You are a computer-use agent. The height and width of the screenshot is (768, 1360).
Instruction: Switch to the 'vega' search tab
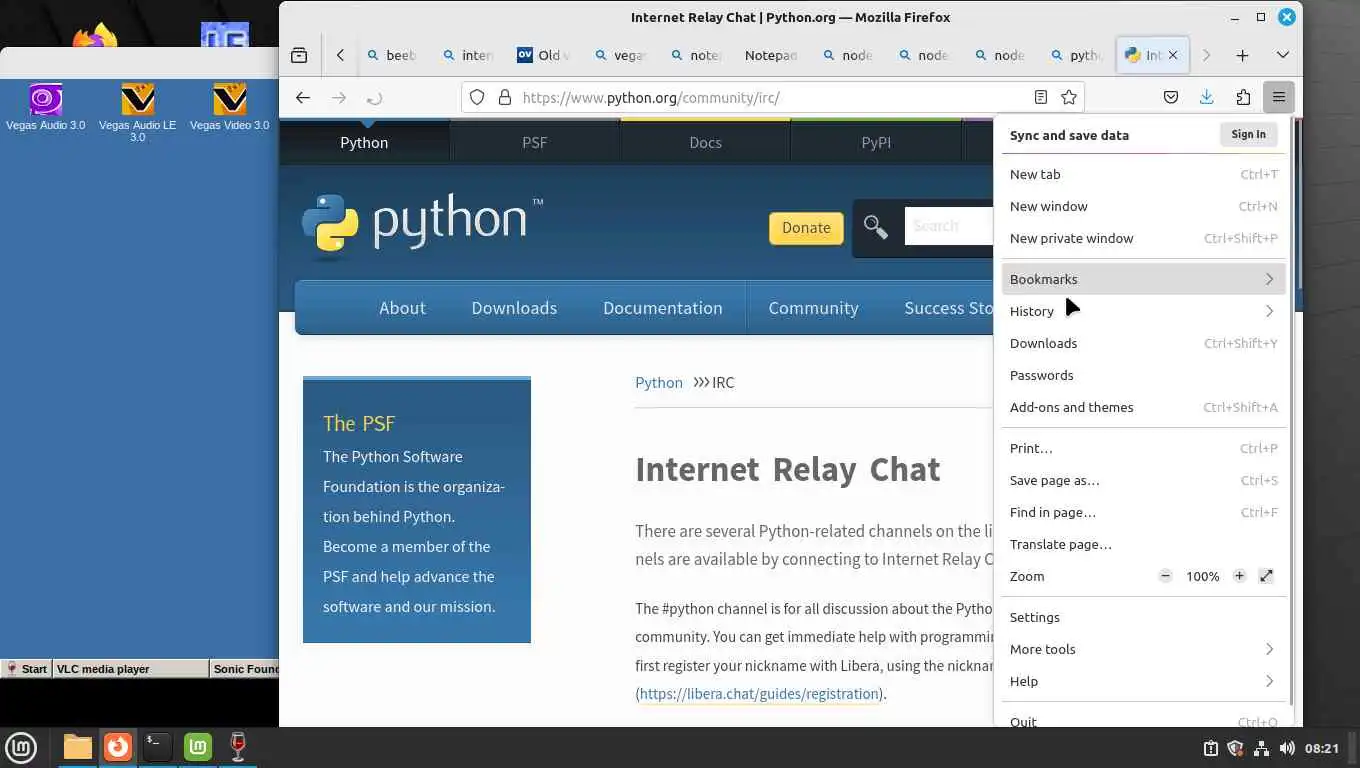coord(619,55)
